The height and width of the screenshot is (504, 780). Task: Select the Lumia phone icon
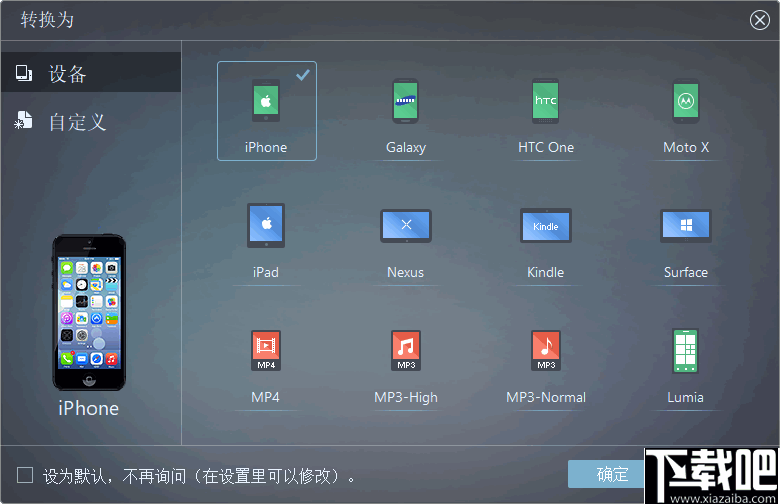point(686,351)
